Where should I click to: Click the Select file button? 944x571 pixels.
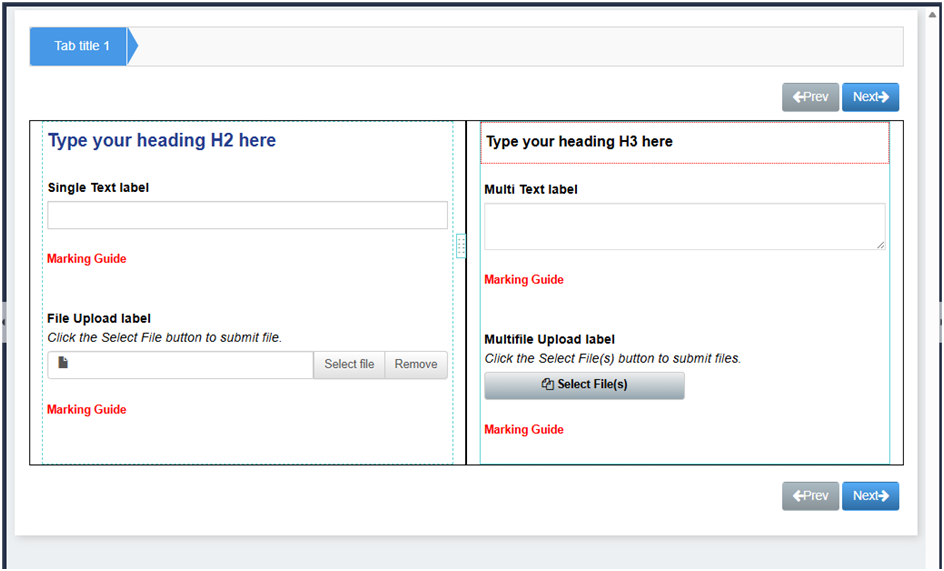click(349, 365)
